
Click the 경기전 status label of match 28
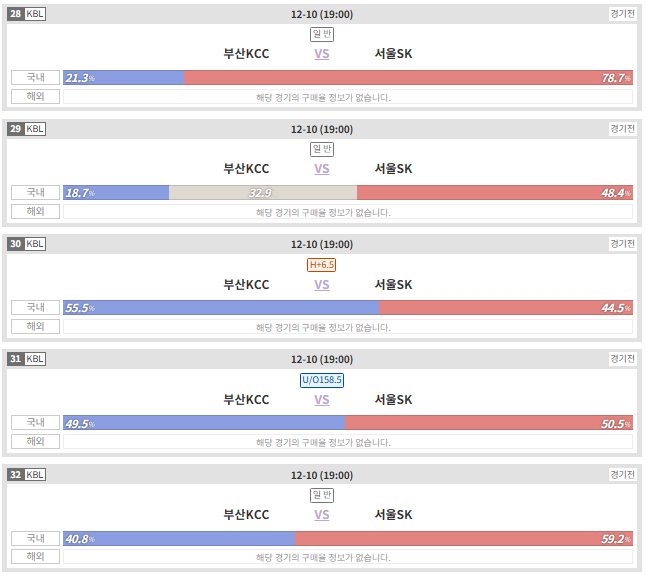(623, 14)
